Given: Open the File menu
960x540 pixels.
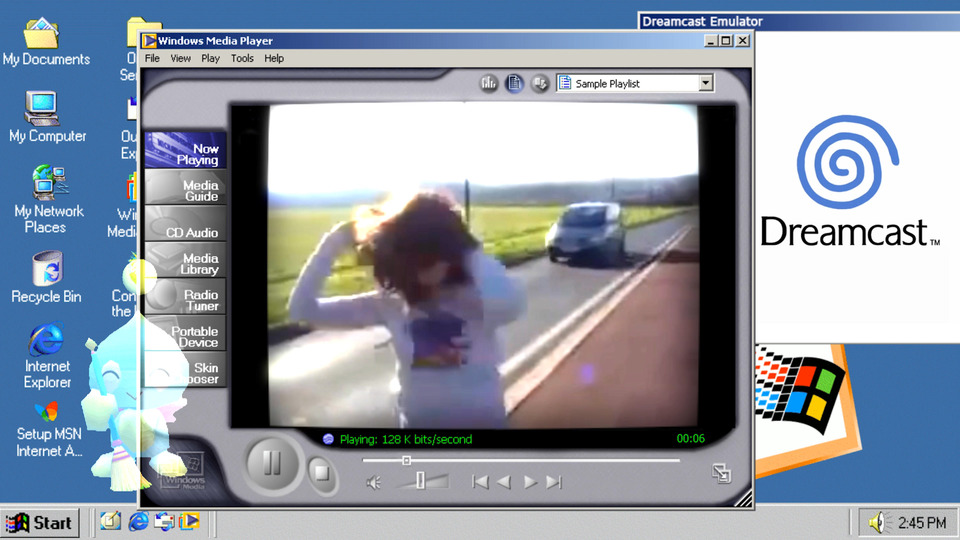Looking at the screenshot, I should [x=152, y=58].
